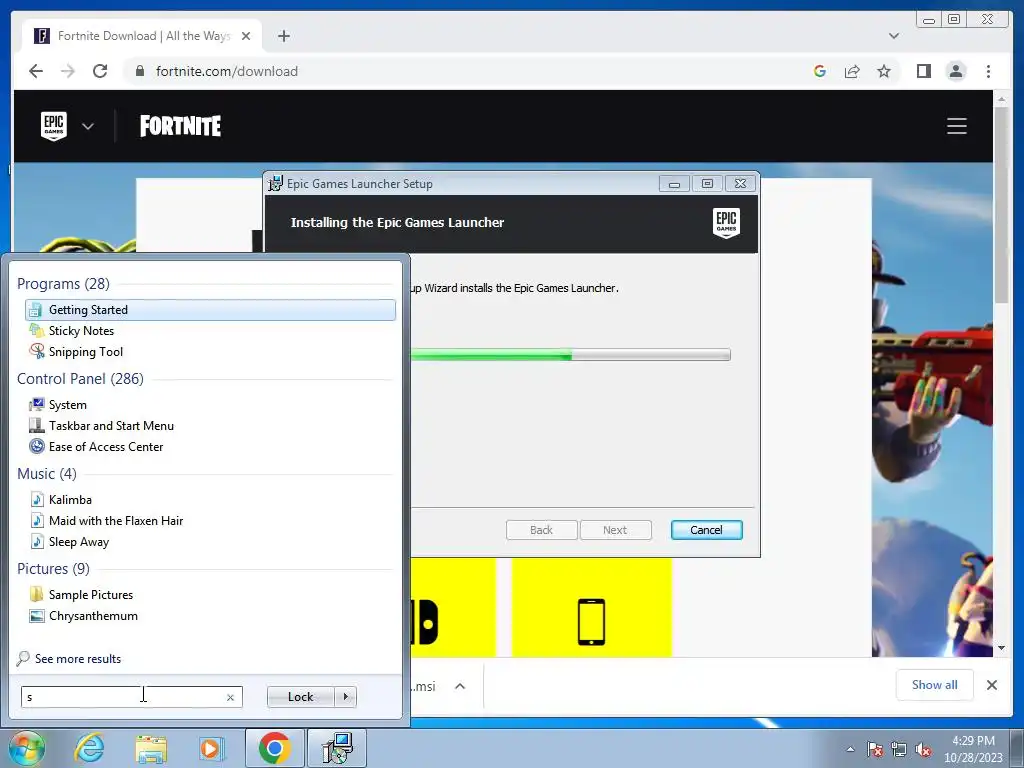The width and height of the screenshot is (1024, 768).
Task: Click the Epic Games logo in installer header
Action: click(726, 223)
